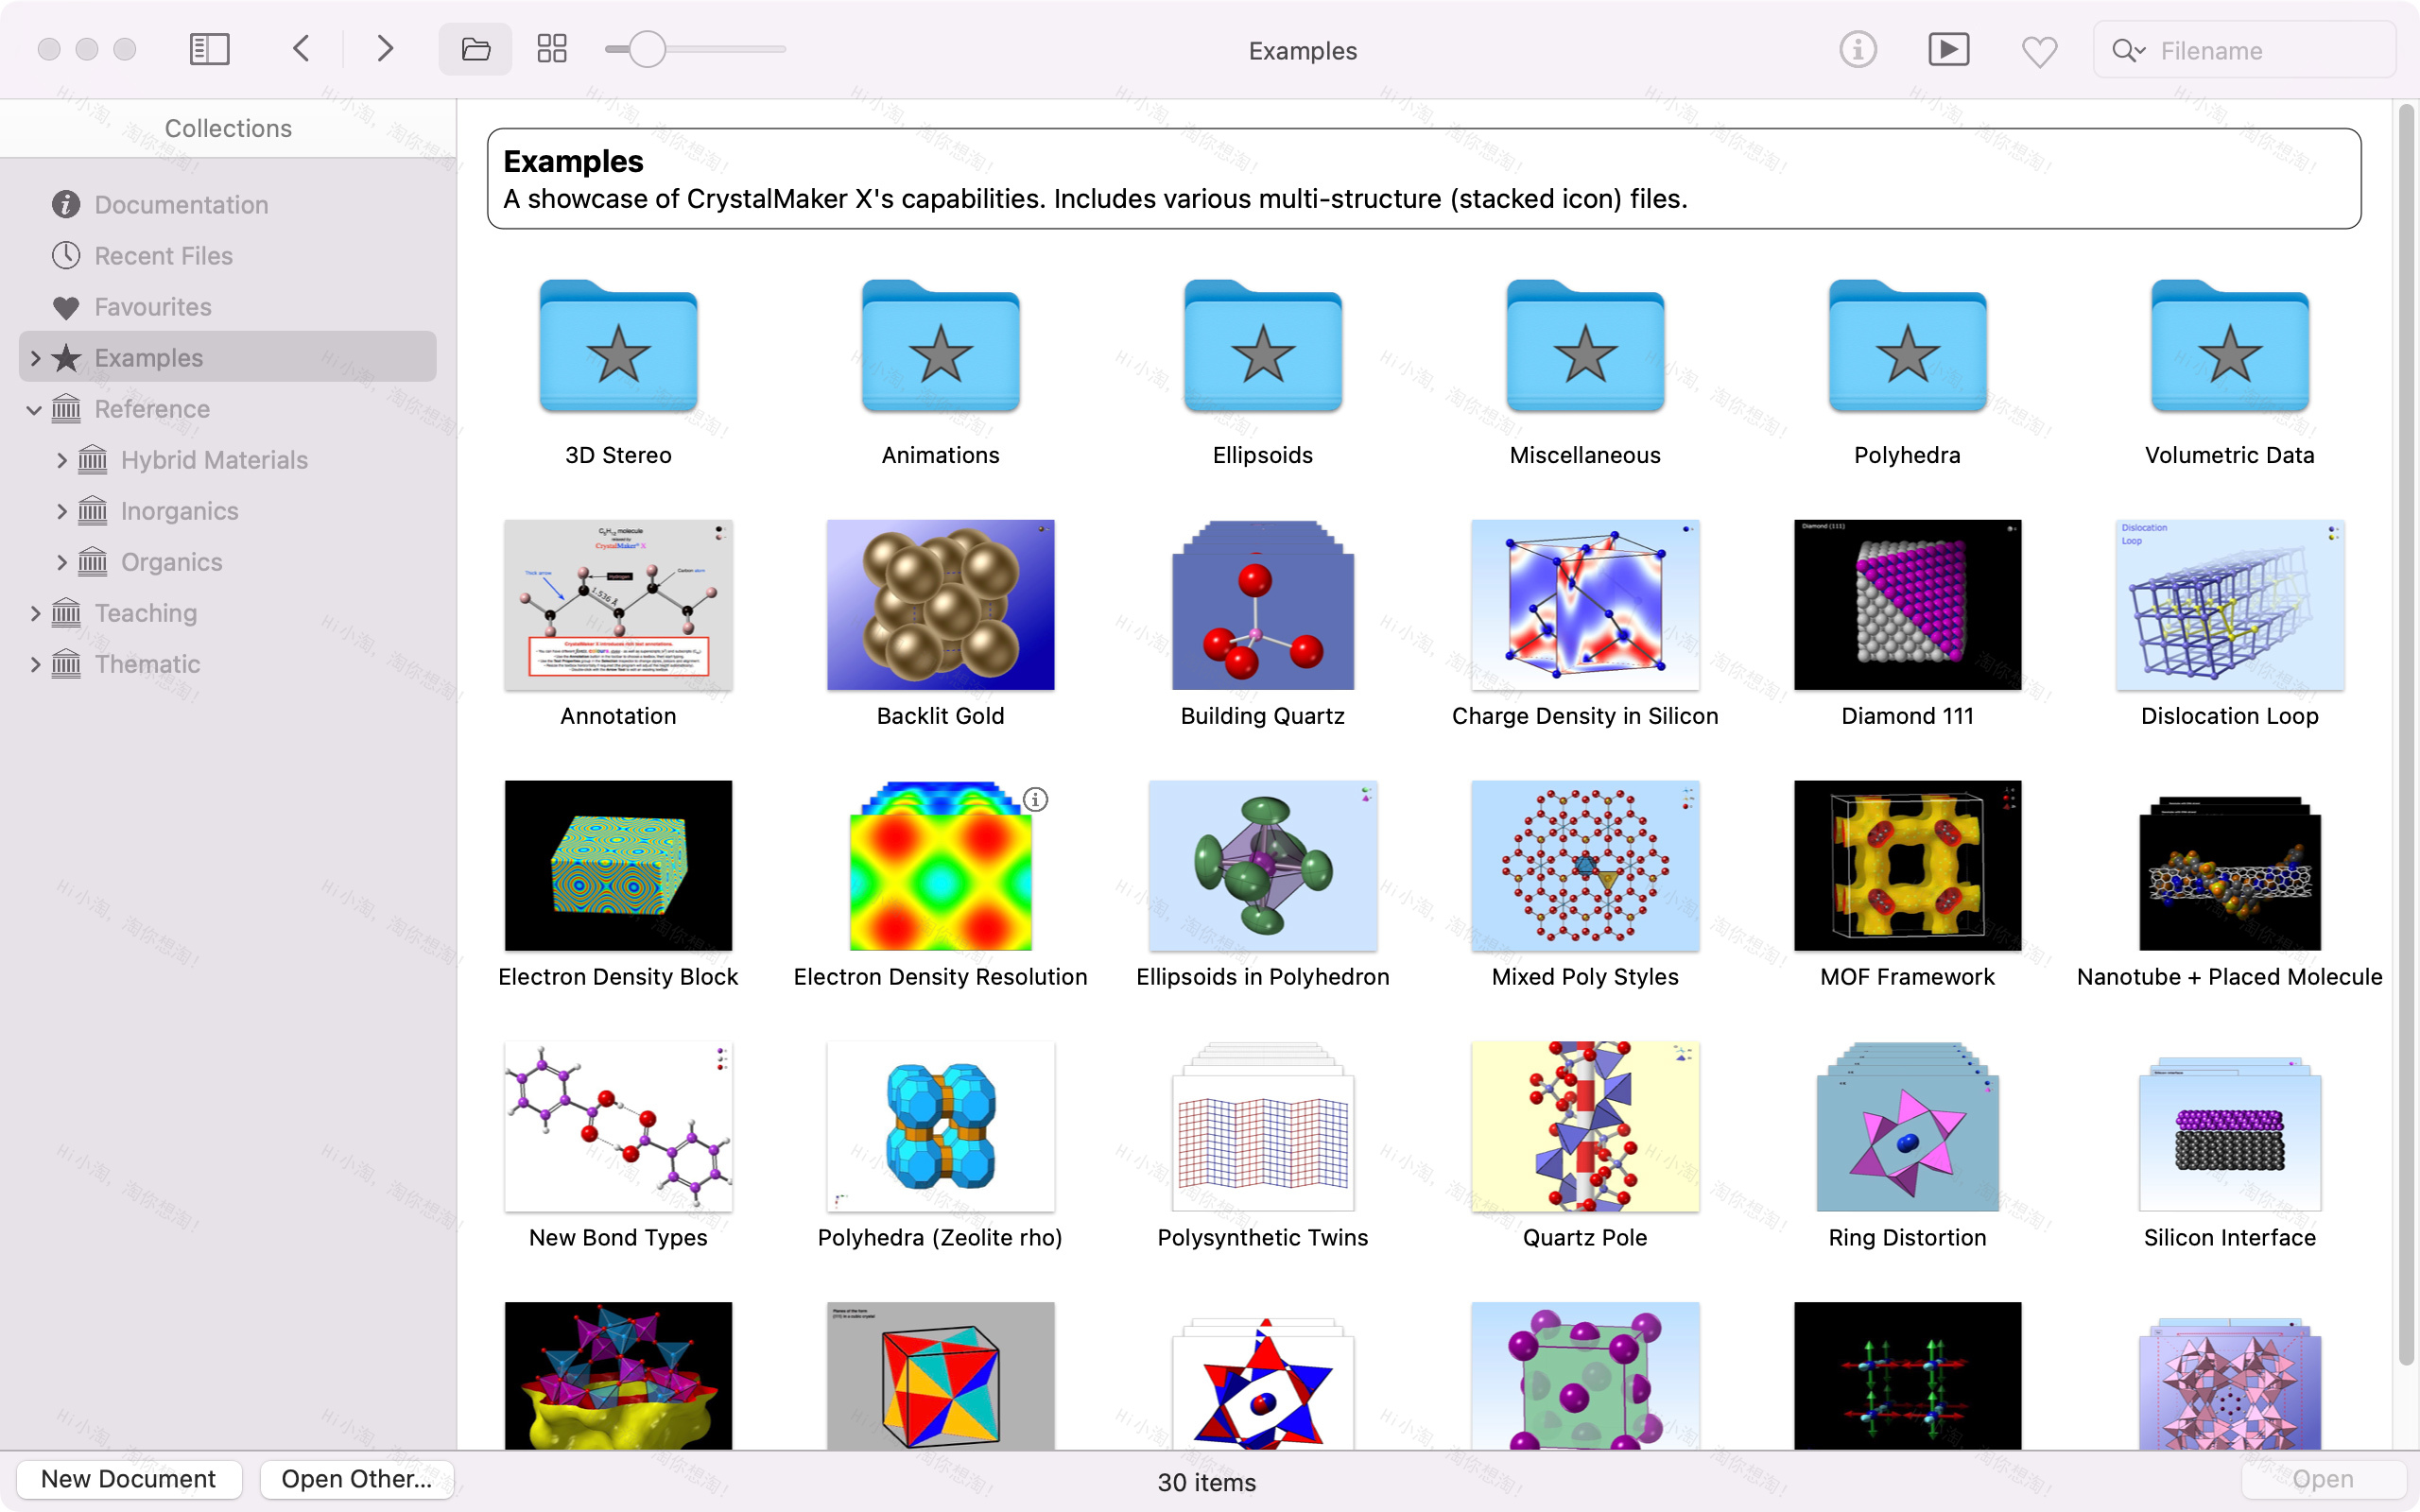The image size is (2420, 1512).
Task: Expand the Teaching category
Action: point(36,612)
